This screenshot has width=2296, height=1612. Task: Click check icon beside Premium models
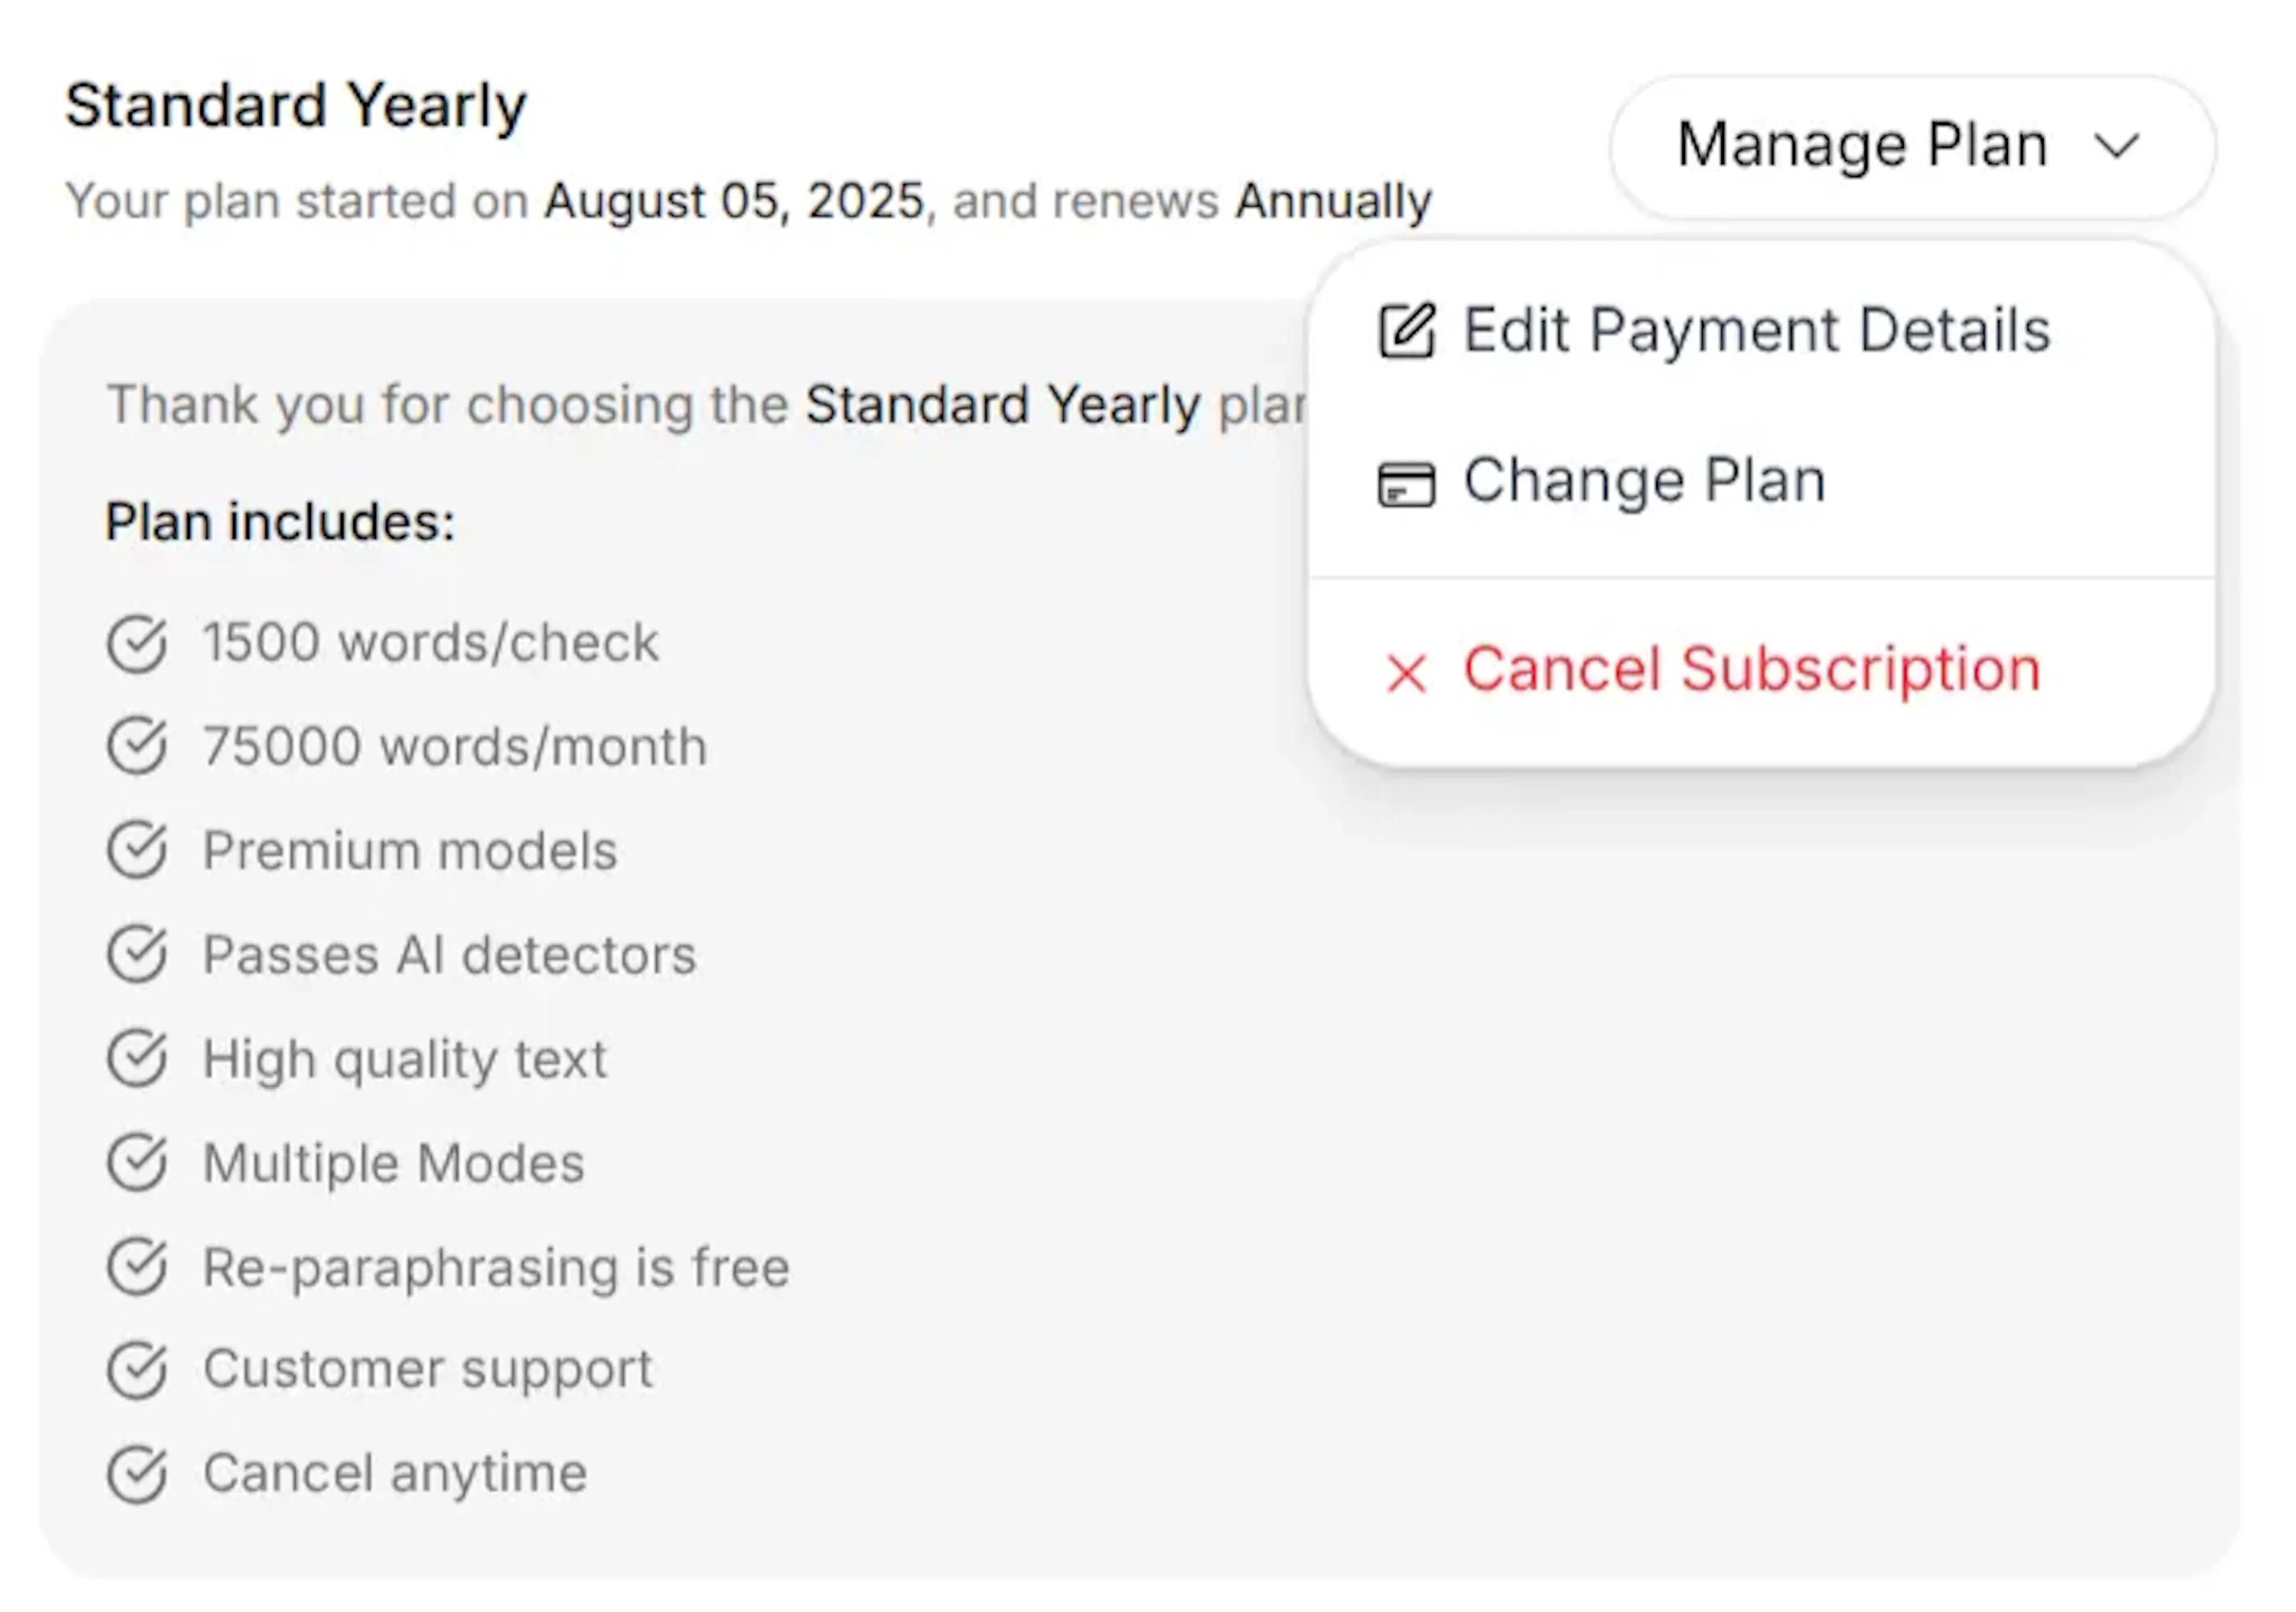pos(137,850)
